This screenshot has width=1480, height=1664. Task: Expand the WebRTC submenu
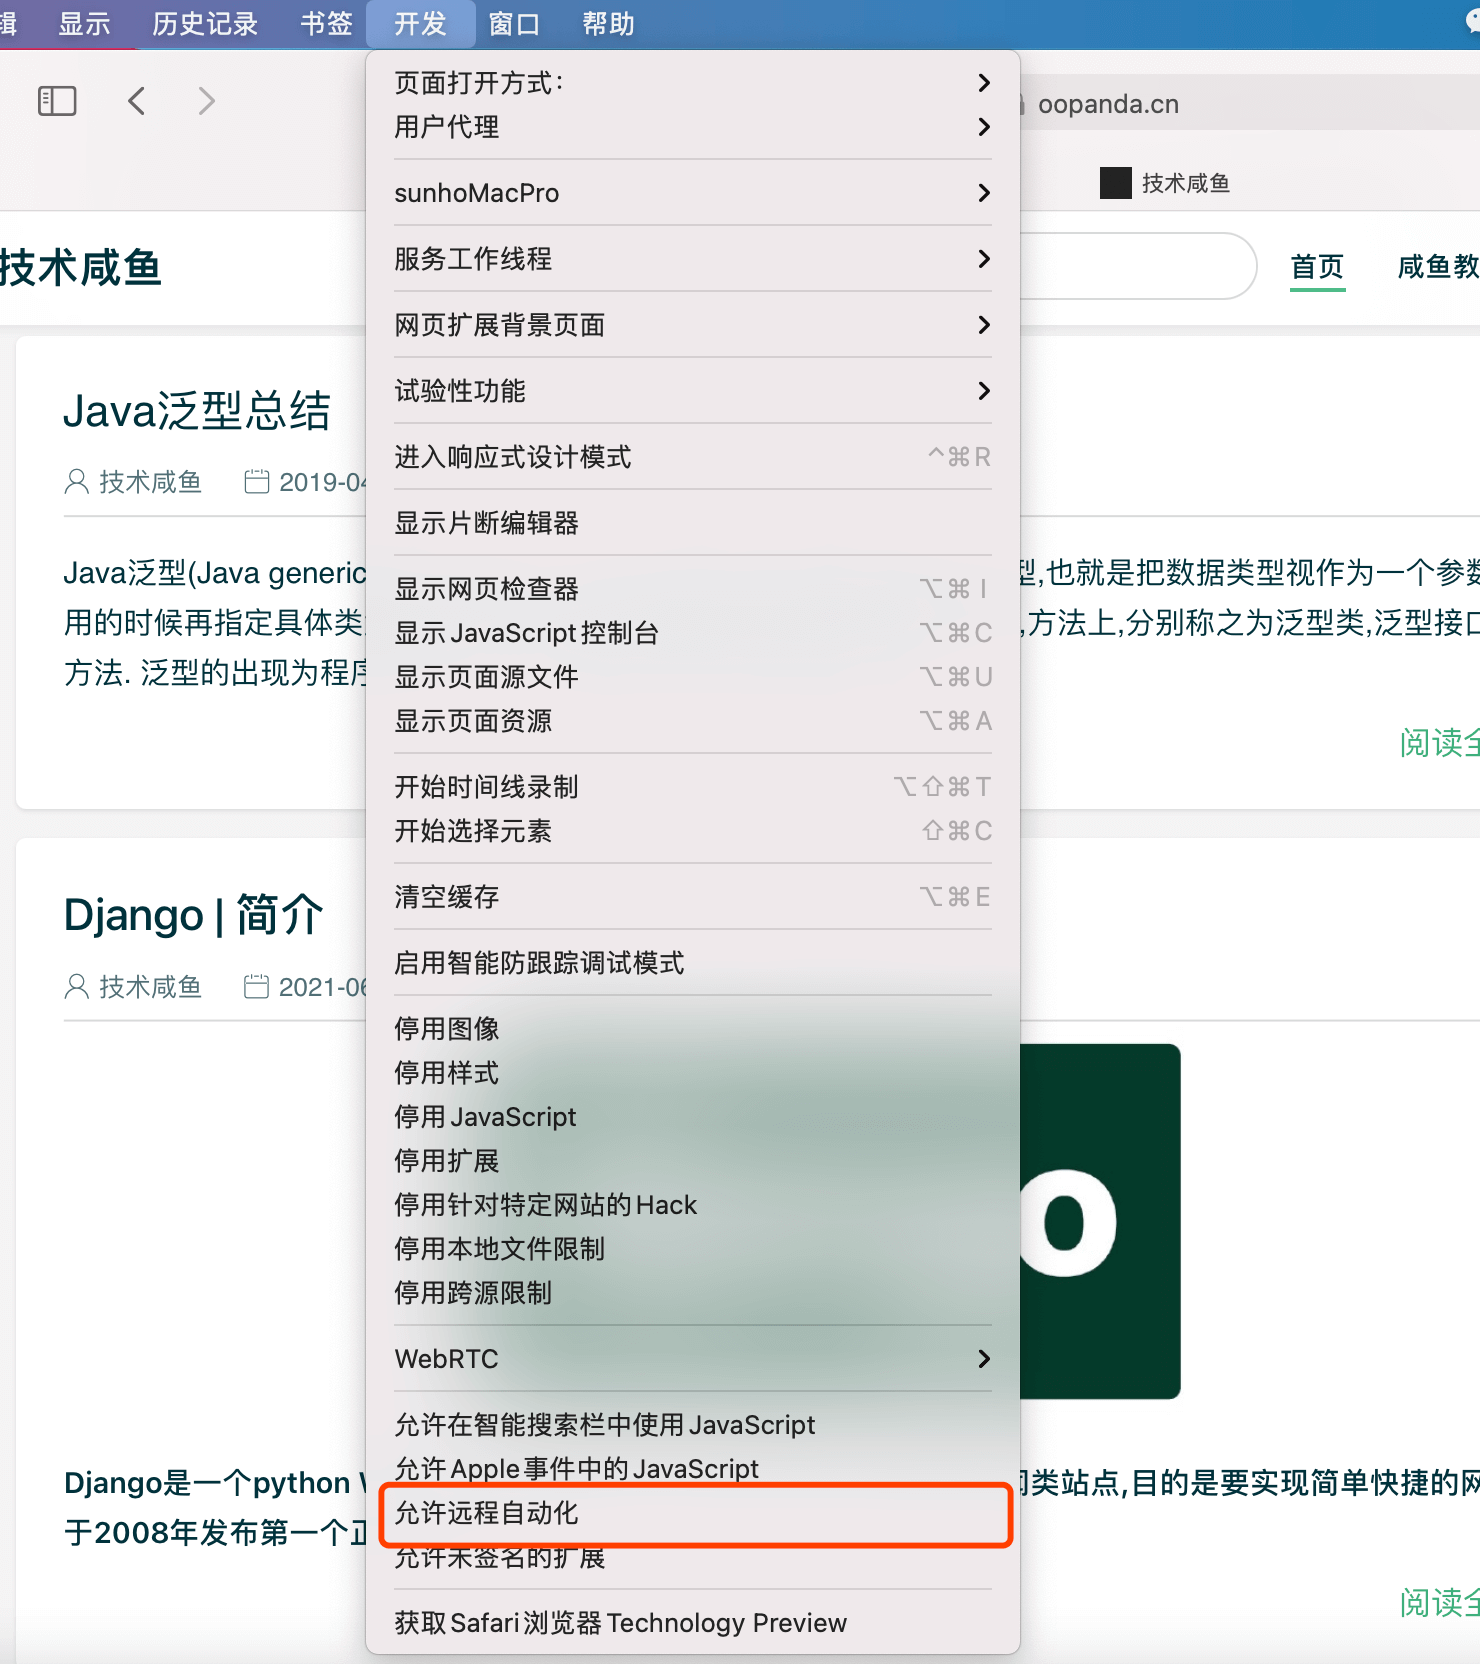point(693,1359)
